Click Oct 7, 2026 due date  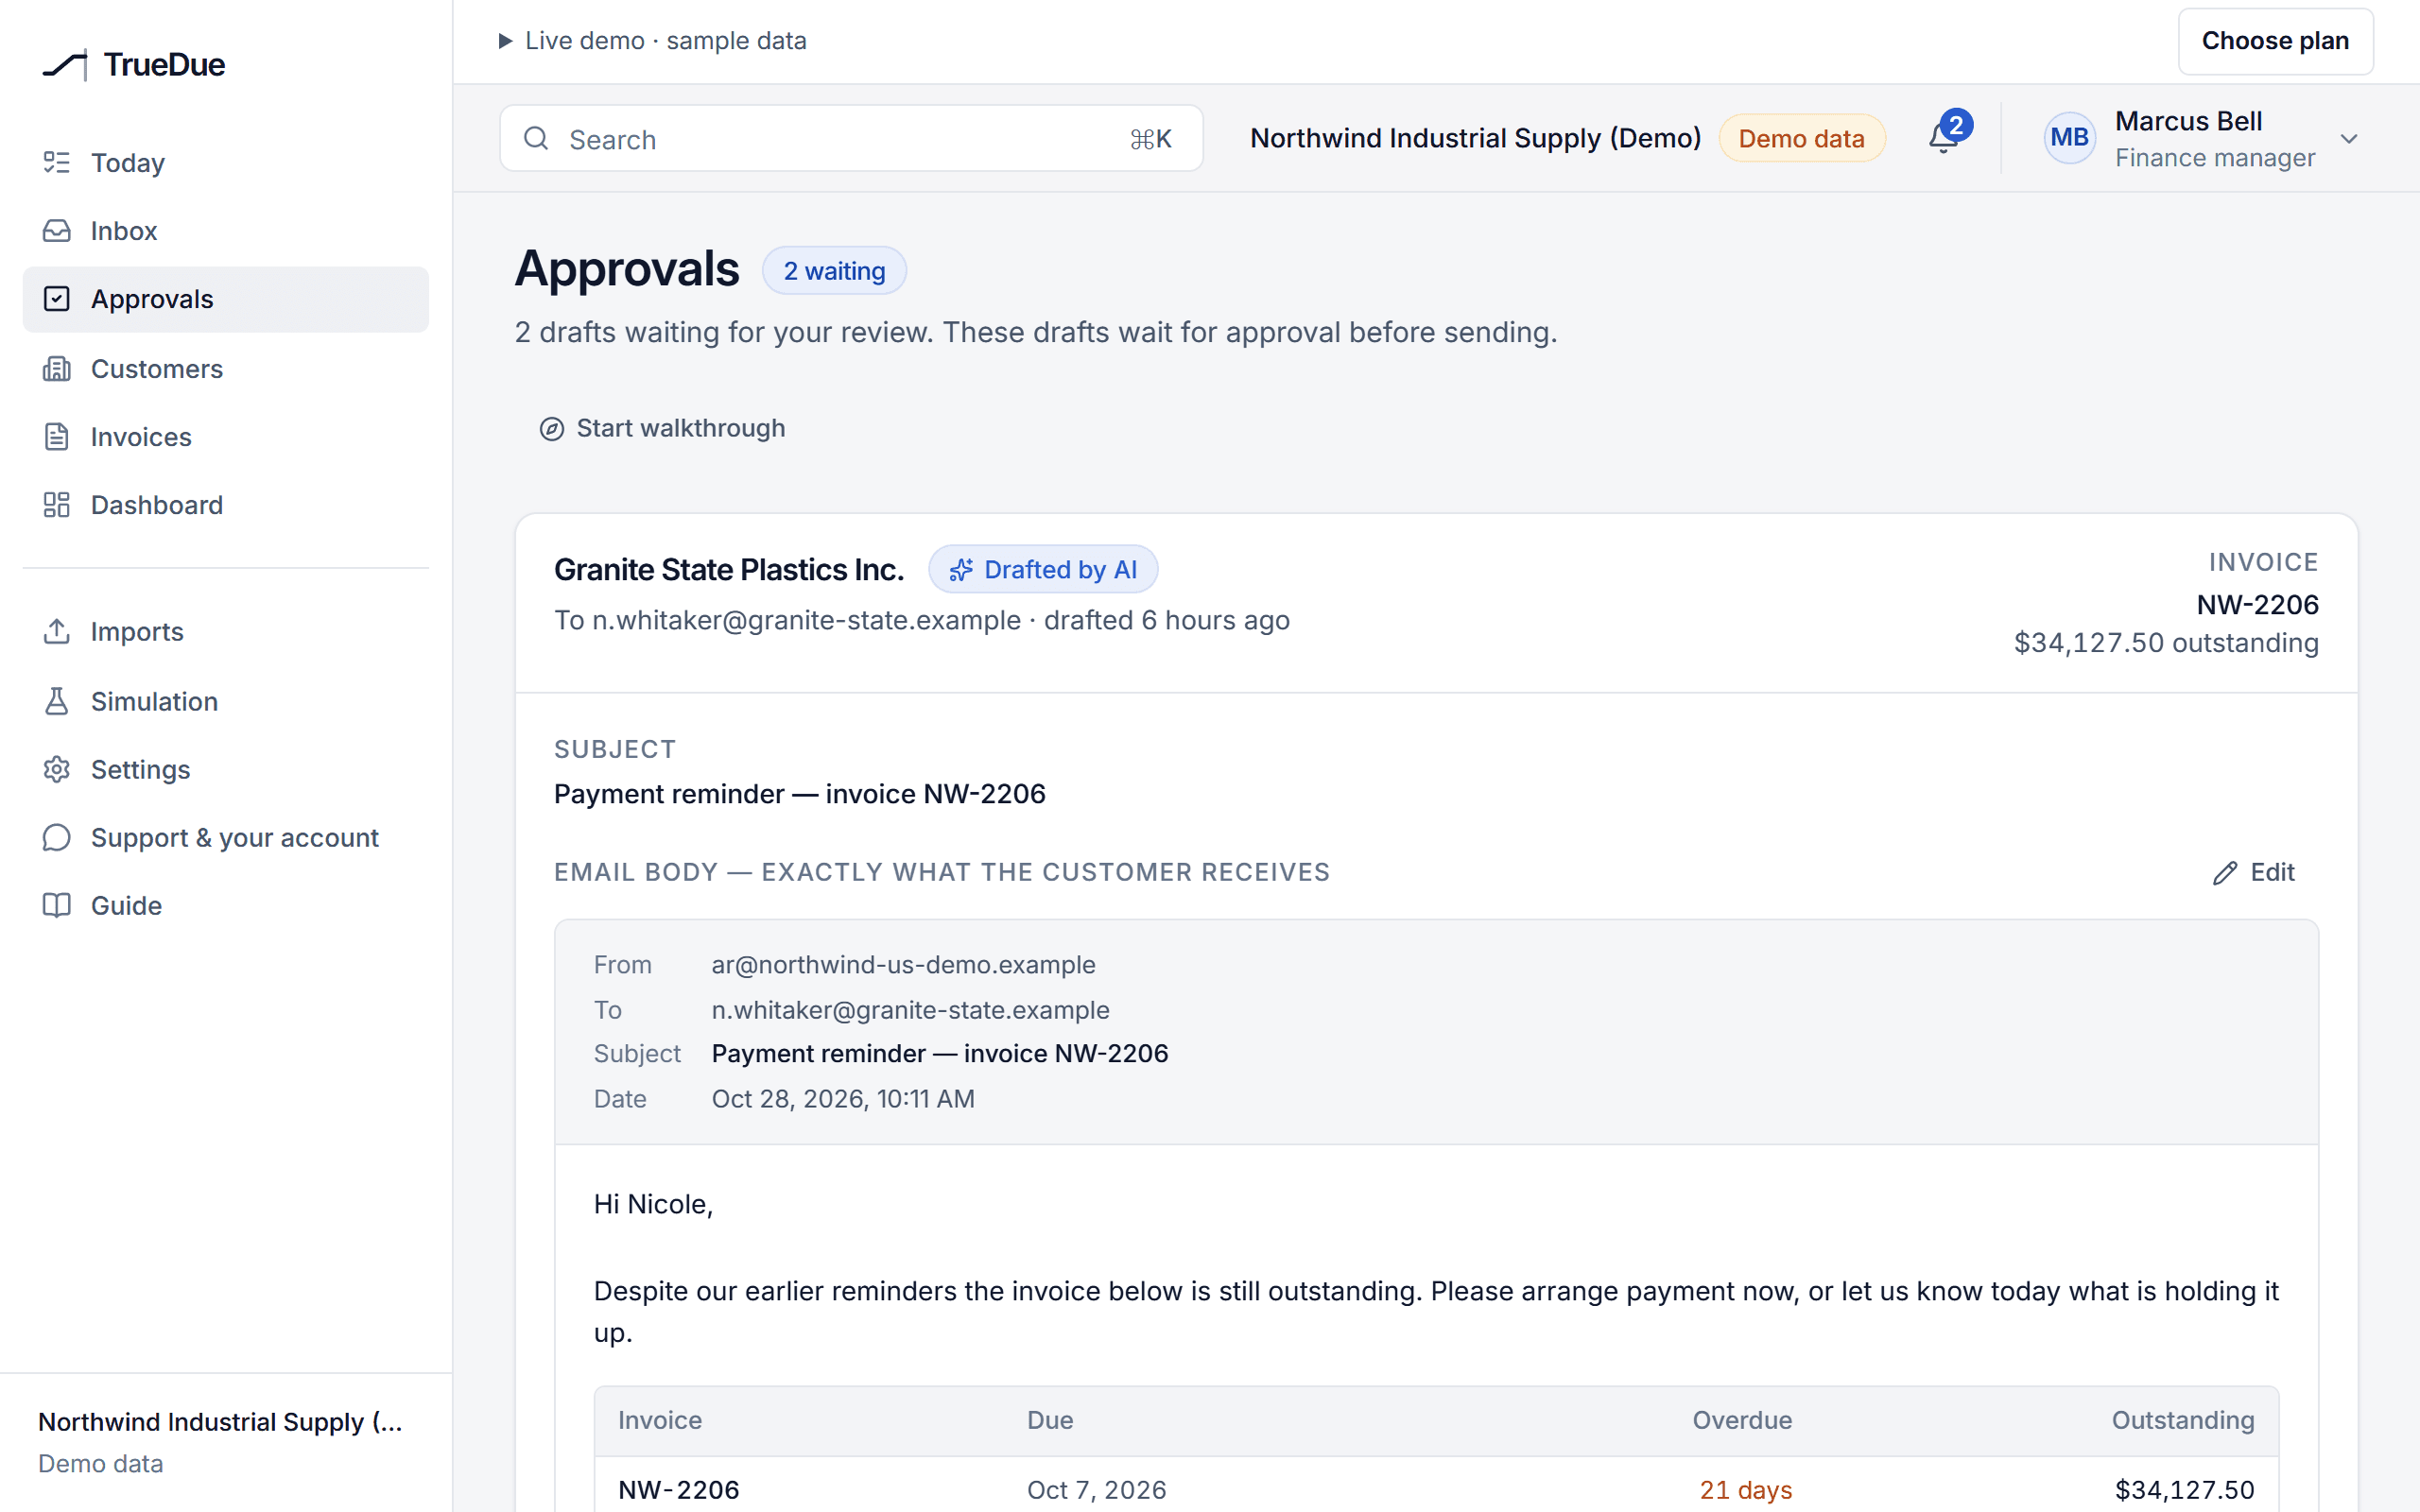1096,1489
